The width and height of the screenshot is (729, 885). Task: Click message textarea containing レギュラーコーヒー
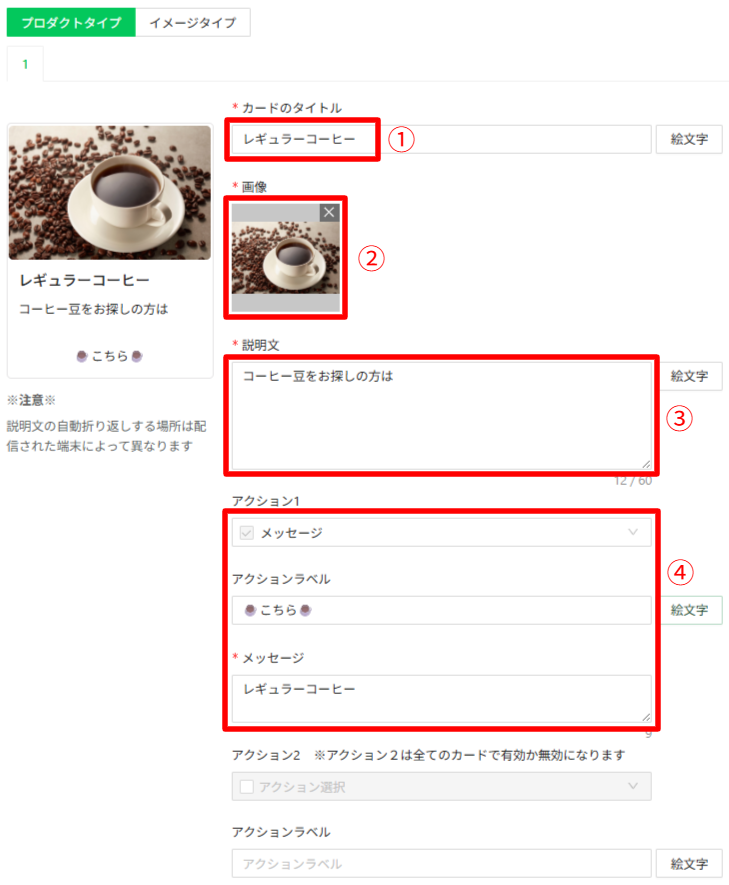[x=441, y=699]
